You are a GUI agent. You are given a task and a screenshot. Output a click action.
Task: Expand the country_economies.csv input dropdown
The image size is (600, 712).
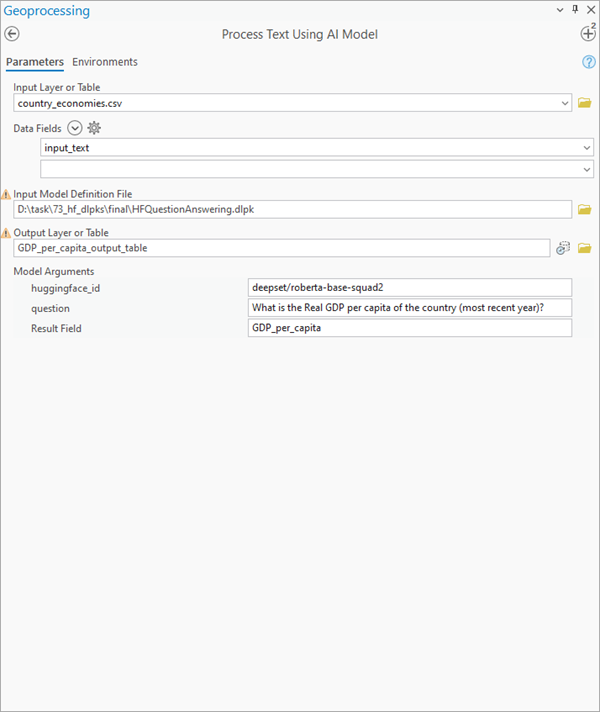(x=566, y=103)
